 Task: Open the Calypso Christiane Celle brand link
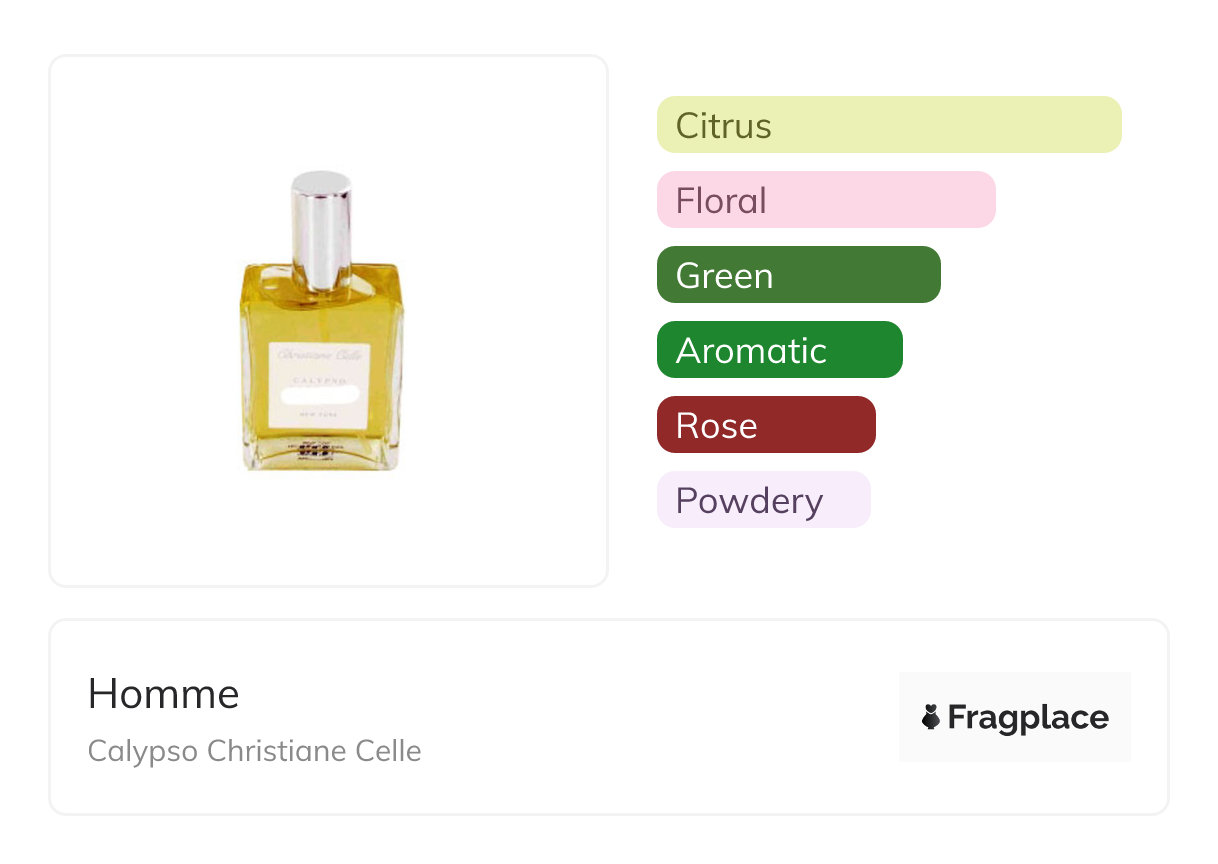(x=255, y=751)
